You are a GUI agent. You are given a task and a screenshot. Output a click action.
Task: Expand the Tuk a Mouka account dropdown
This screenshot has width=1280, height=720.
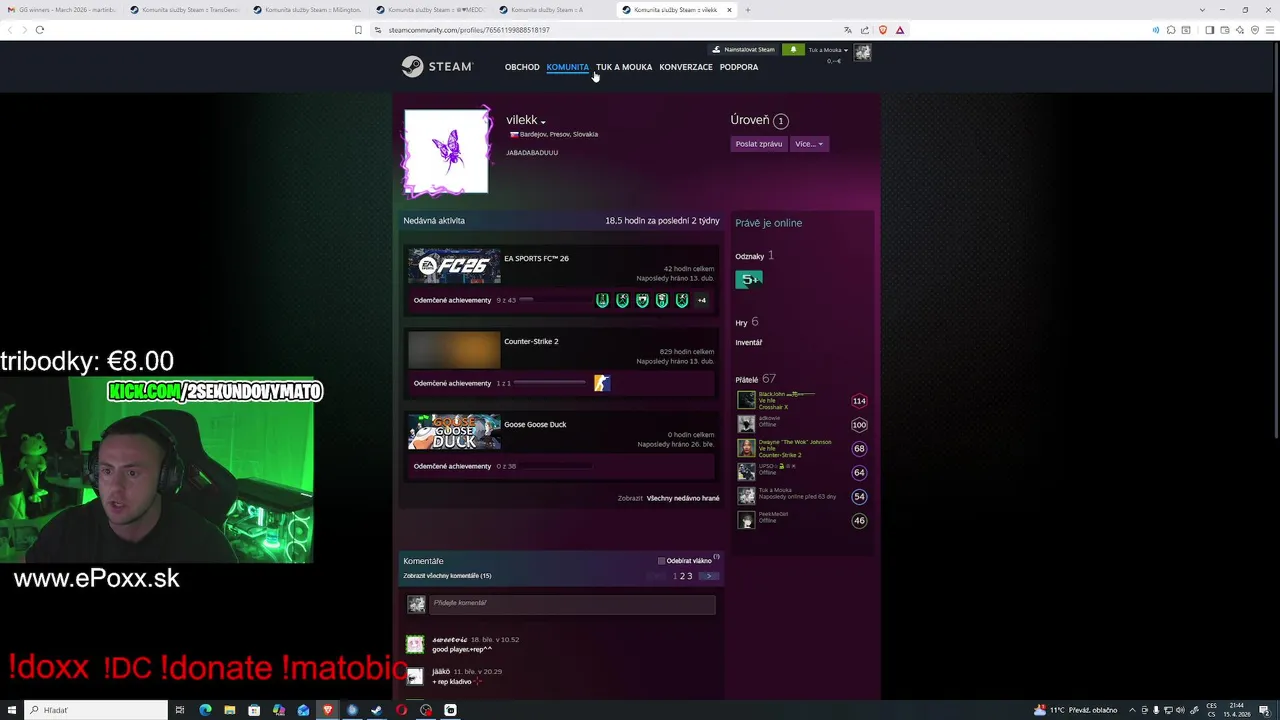point(828,50)
